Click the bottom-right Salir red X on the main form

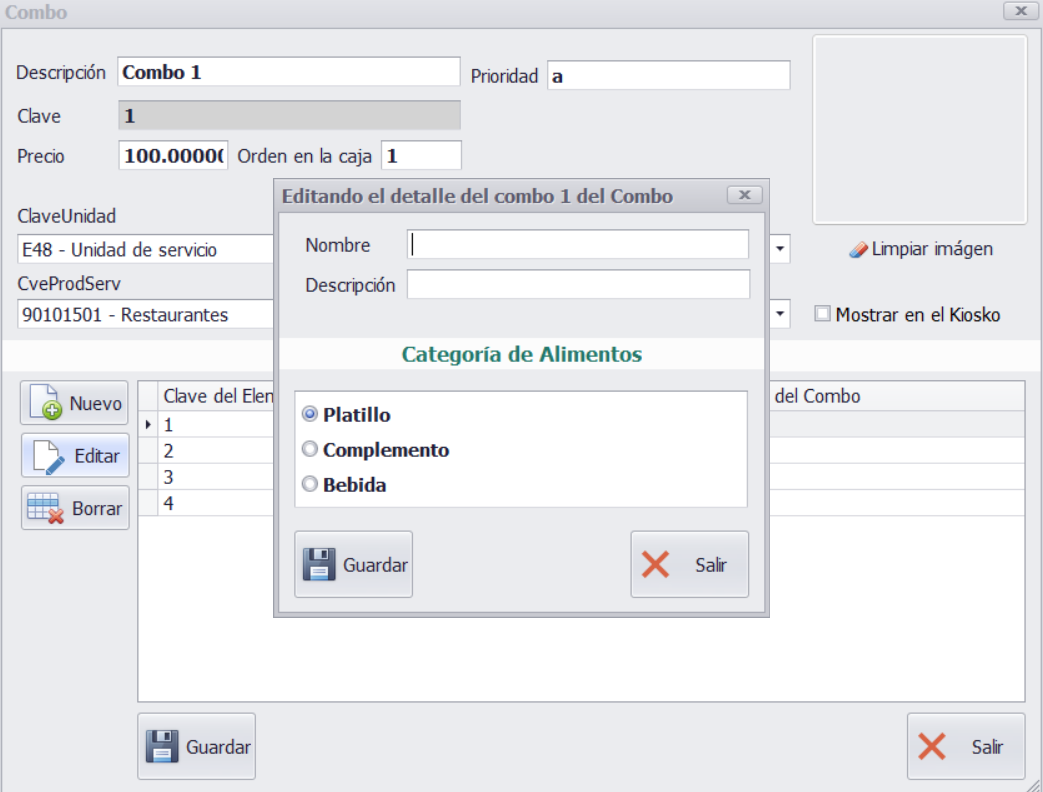coord(965,746)
